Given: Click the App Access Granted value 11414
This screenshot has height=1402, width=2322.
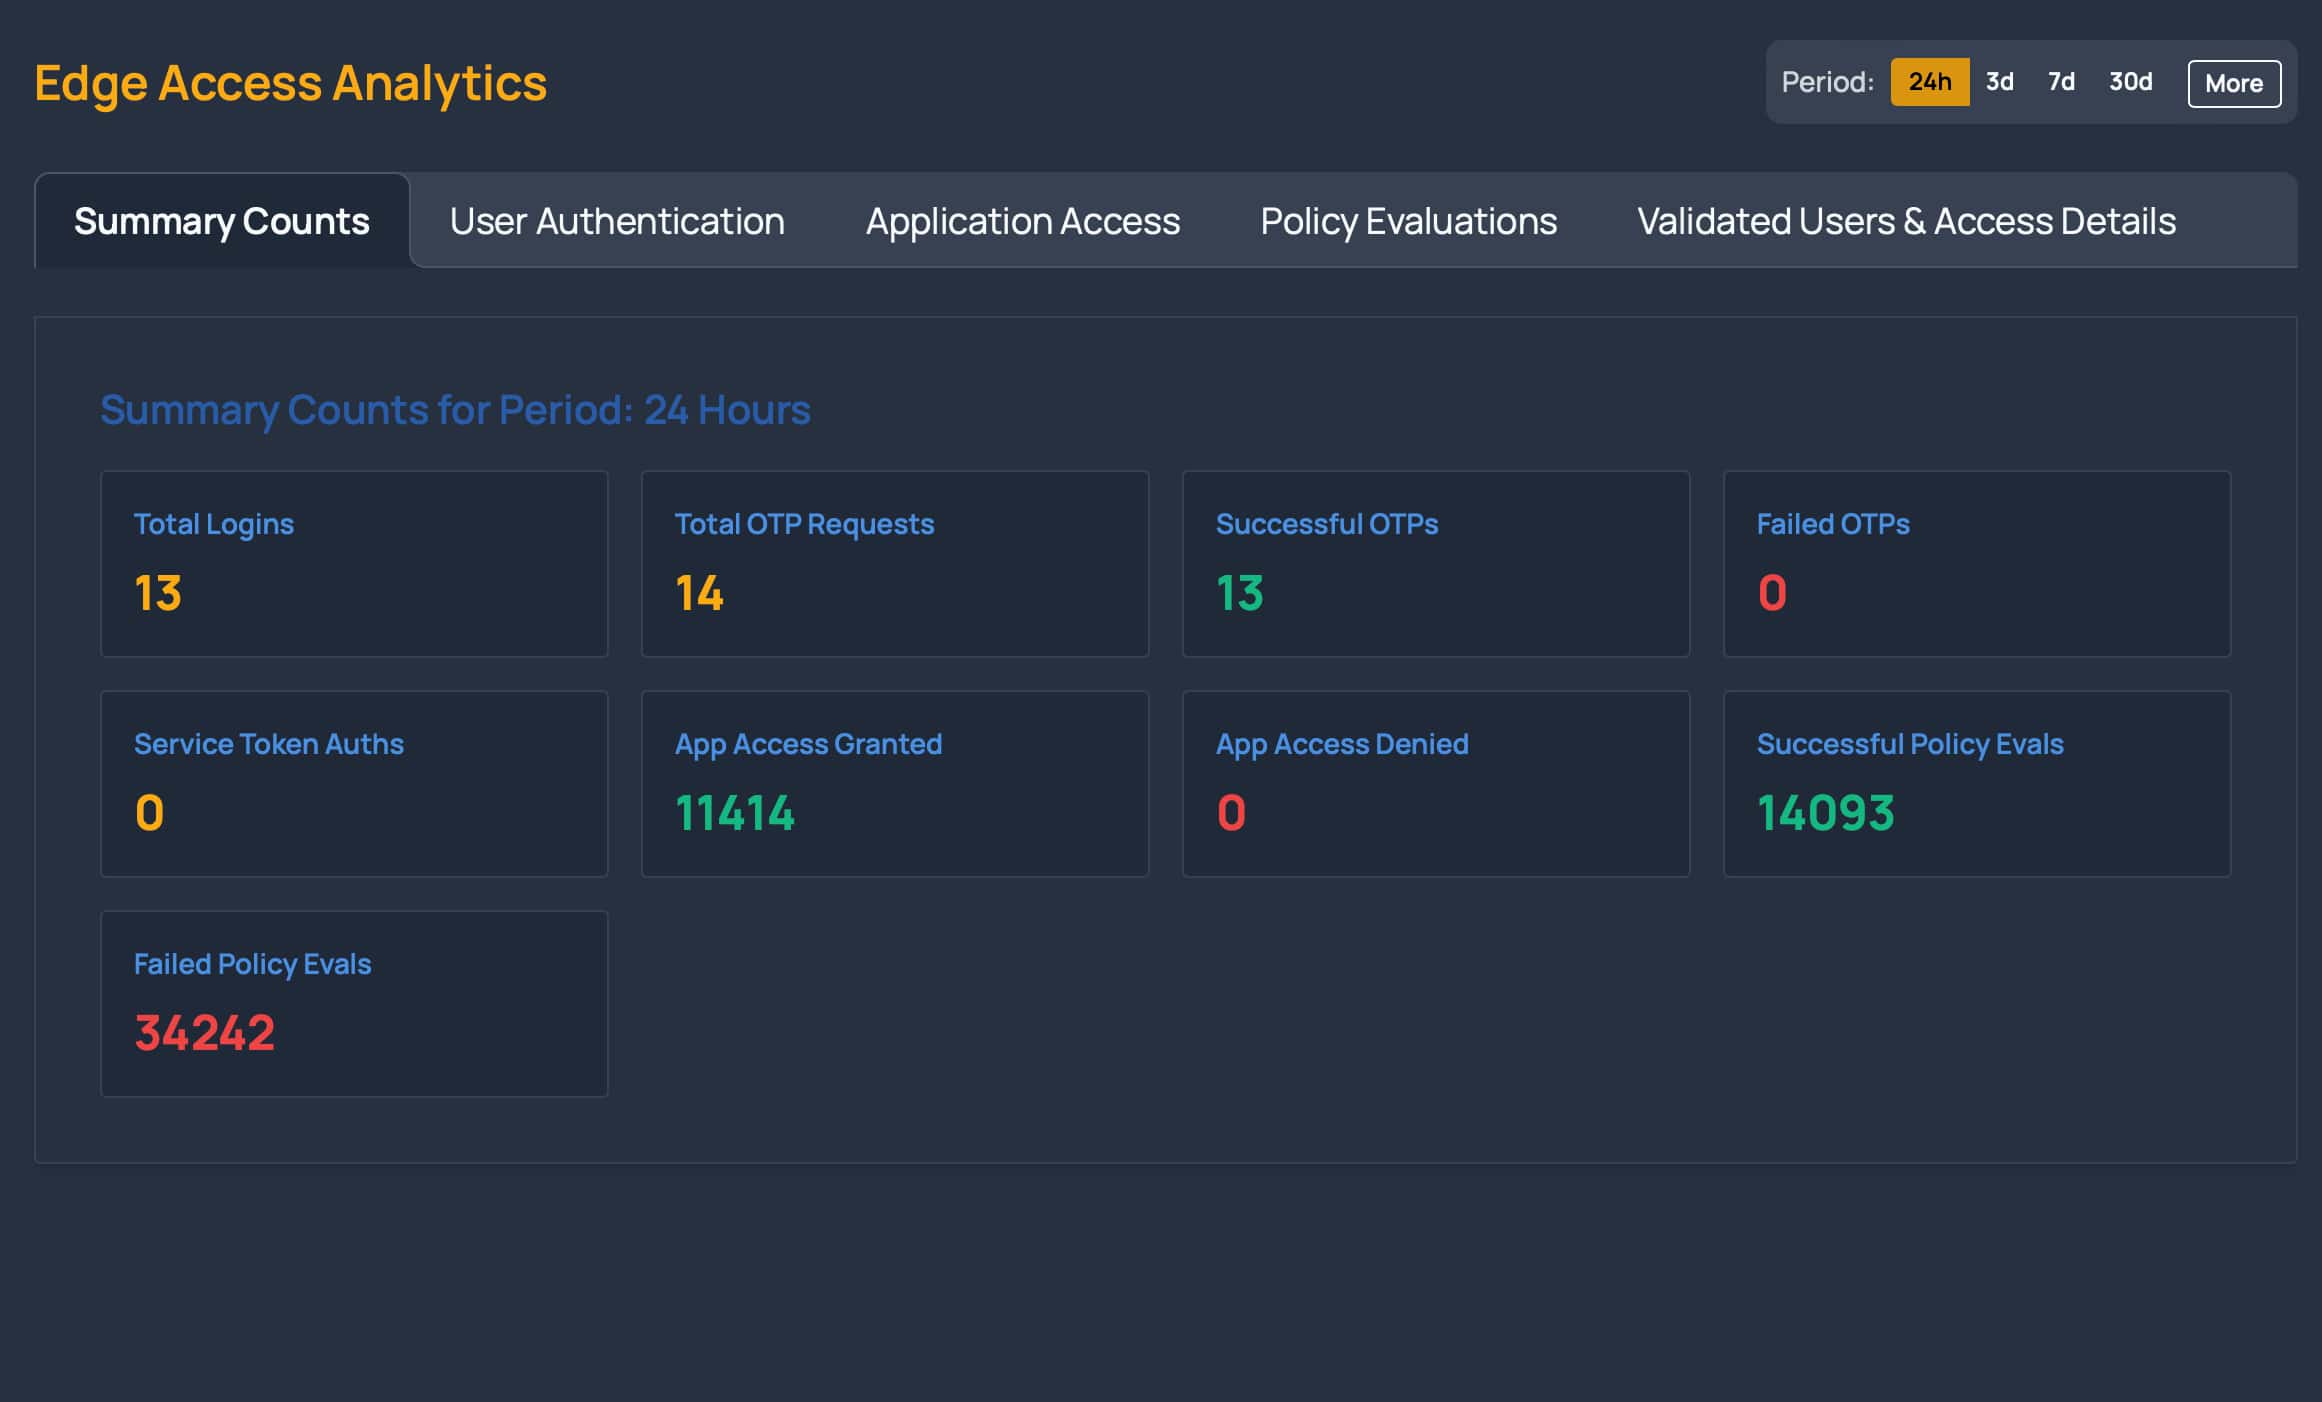Looking at the screenshot, I should [735, 813].
